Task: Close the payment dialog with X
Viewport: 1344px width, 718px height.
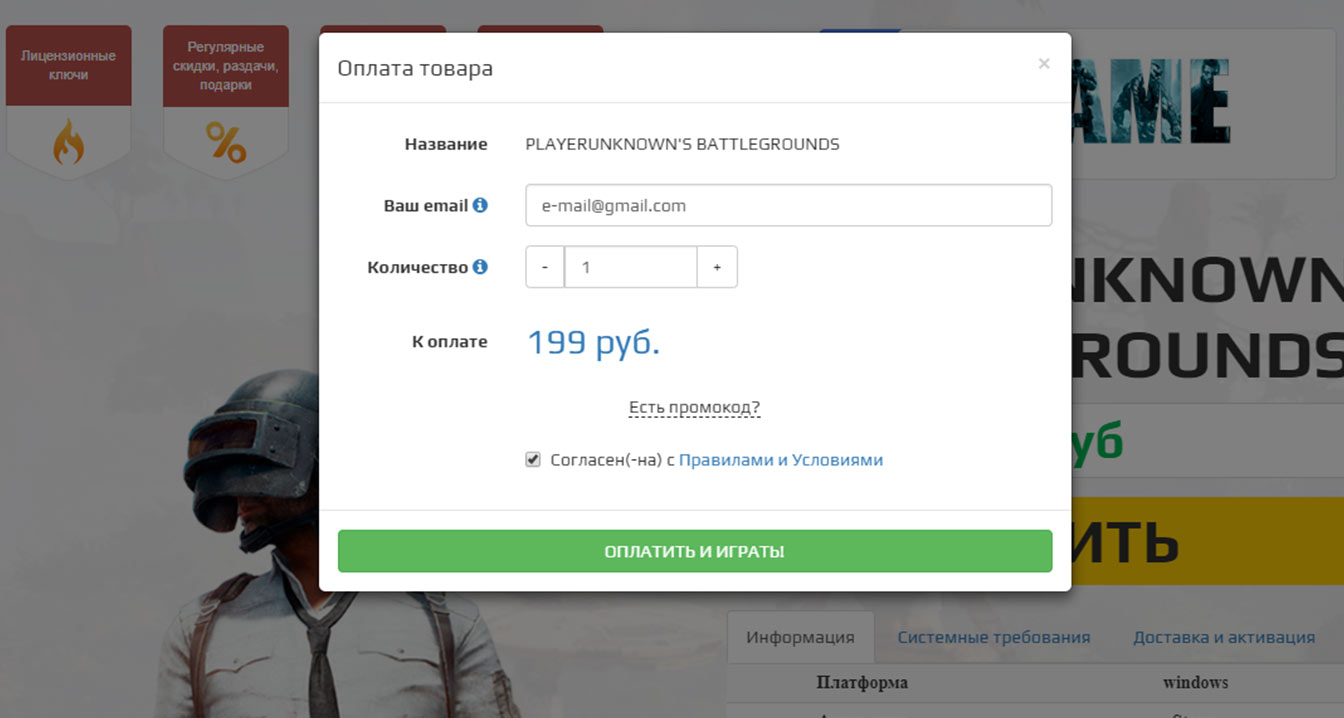Action: [1044, 64]
